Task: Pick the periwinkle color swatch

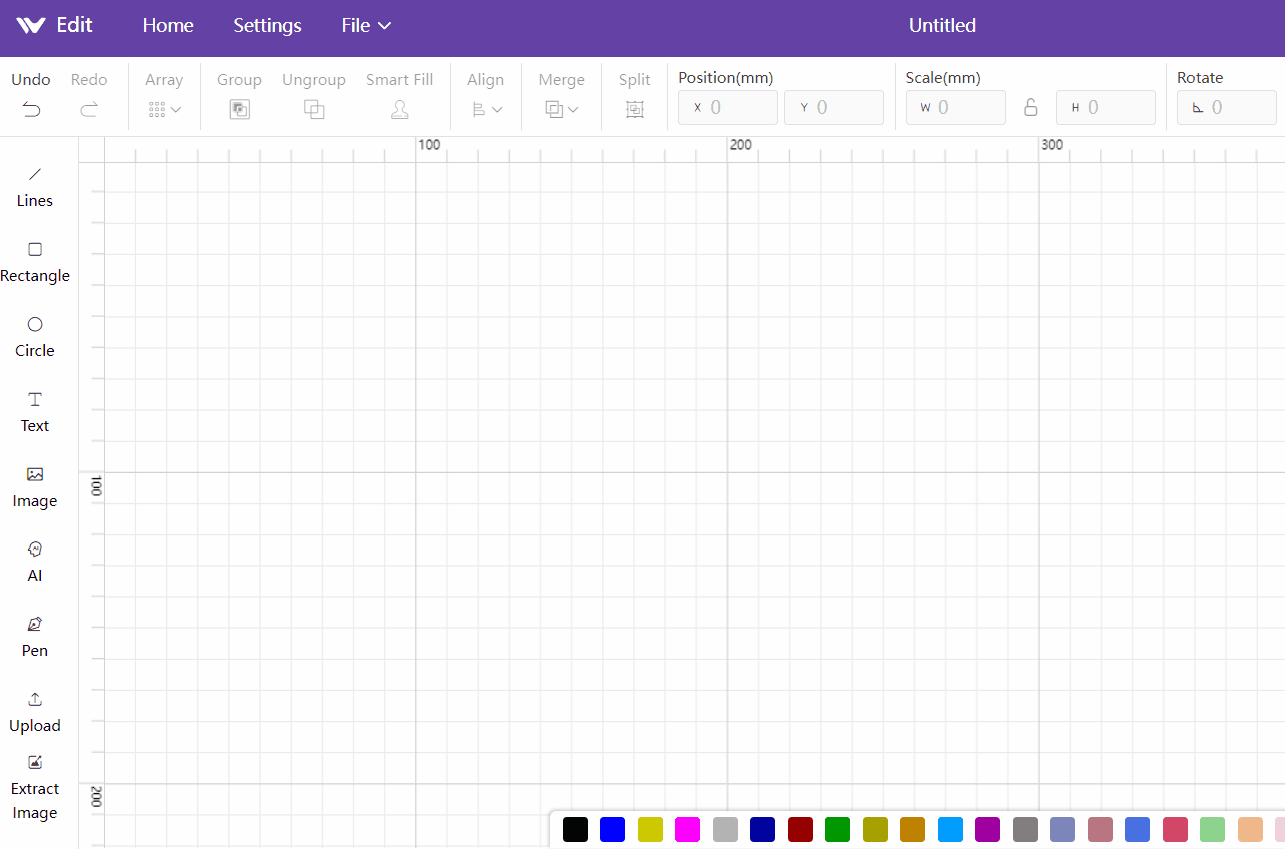Action: [x=1062, y=829]
